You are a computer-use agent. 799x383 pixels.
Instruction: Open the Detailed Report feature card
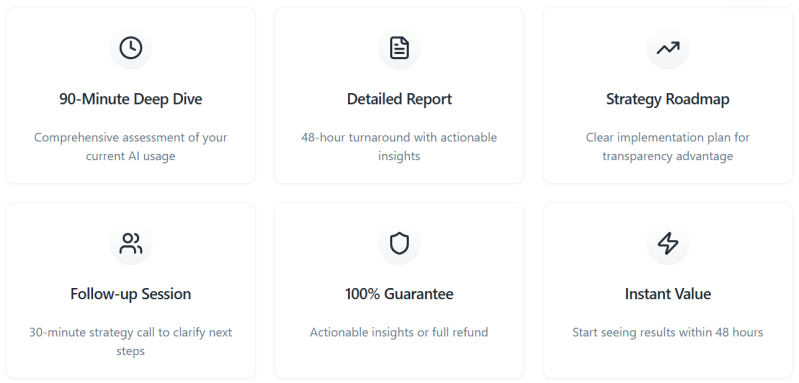click(x=399, y=95)
